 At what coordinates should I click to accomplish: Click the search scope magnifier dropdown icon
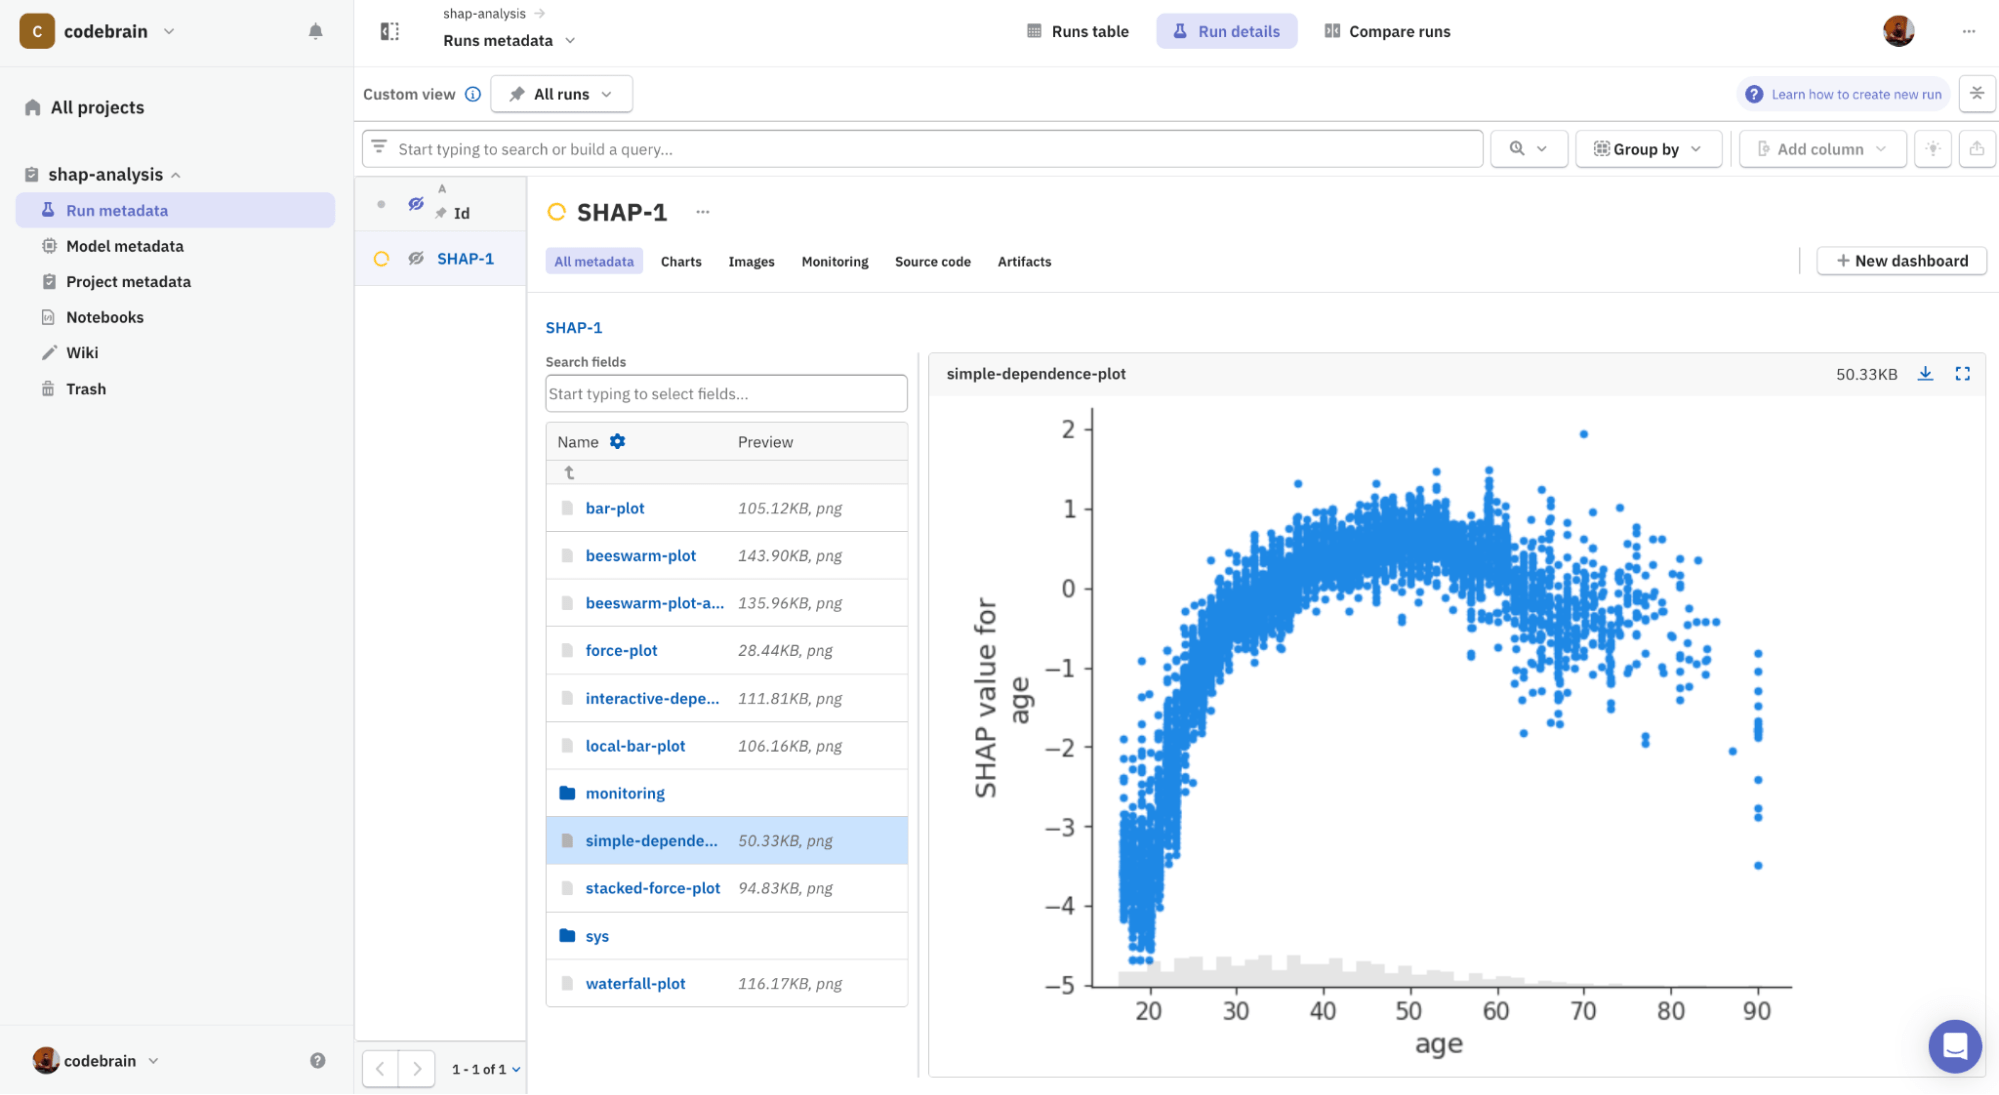coord(1528,148)
